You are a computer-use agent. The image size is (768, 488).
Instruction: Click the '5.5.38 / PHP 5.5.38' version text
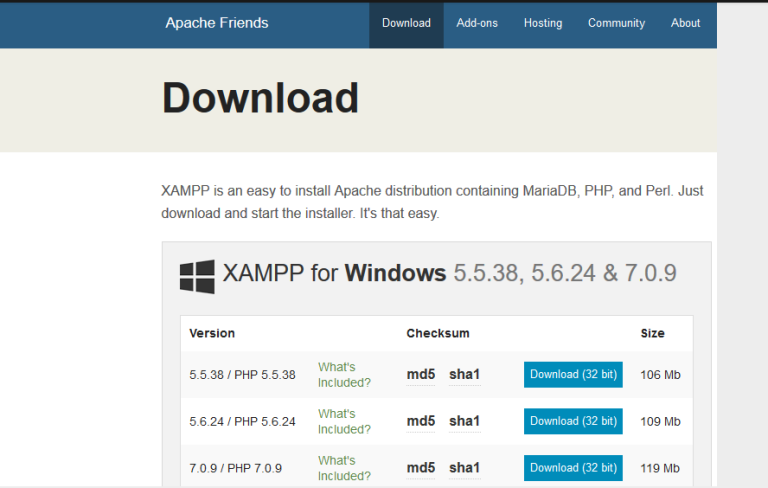tap(242, 375)
